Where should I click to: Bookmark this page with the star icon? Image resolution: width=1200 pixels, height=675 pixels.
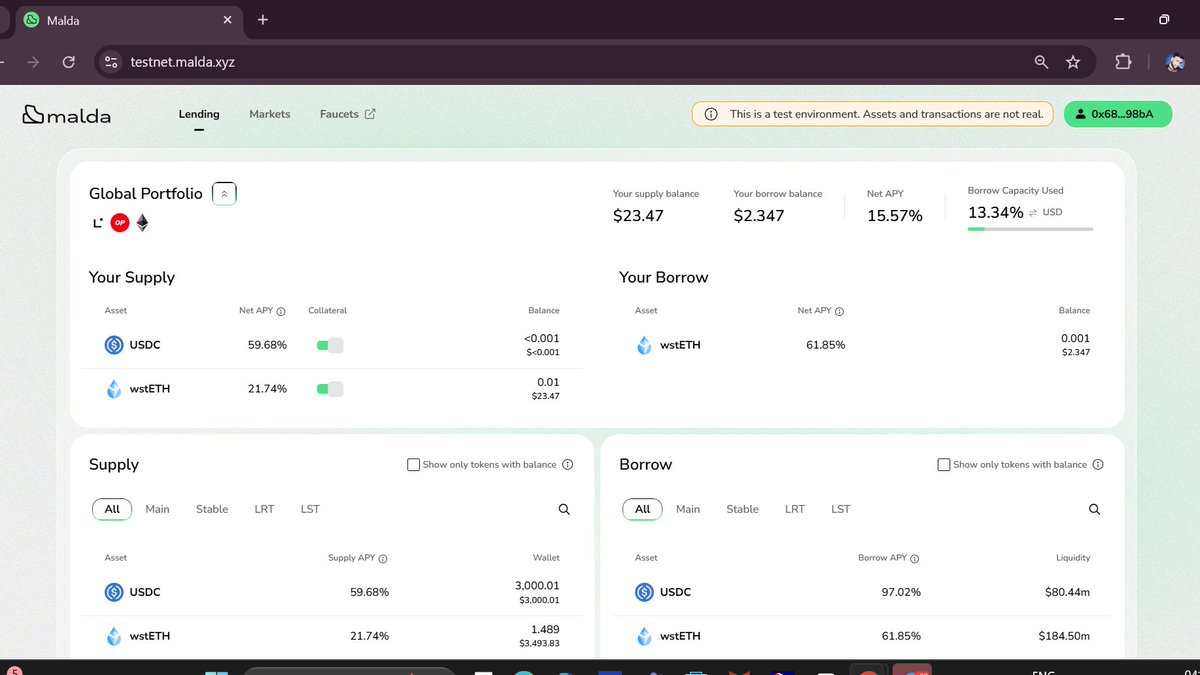[1073, 62]
